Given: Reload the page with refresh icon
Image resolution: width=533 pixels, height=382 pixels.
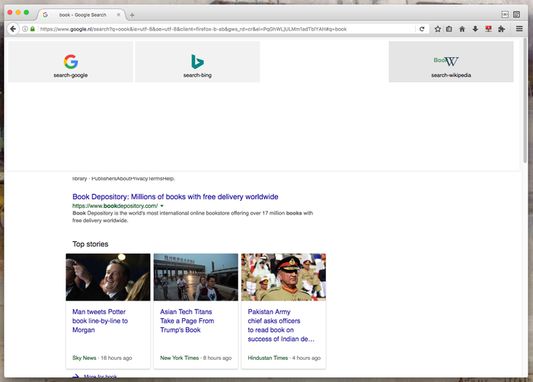Looking at the screenshot, I should click(422, 29).
